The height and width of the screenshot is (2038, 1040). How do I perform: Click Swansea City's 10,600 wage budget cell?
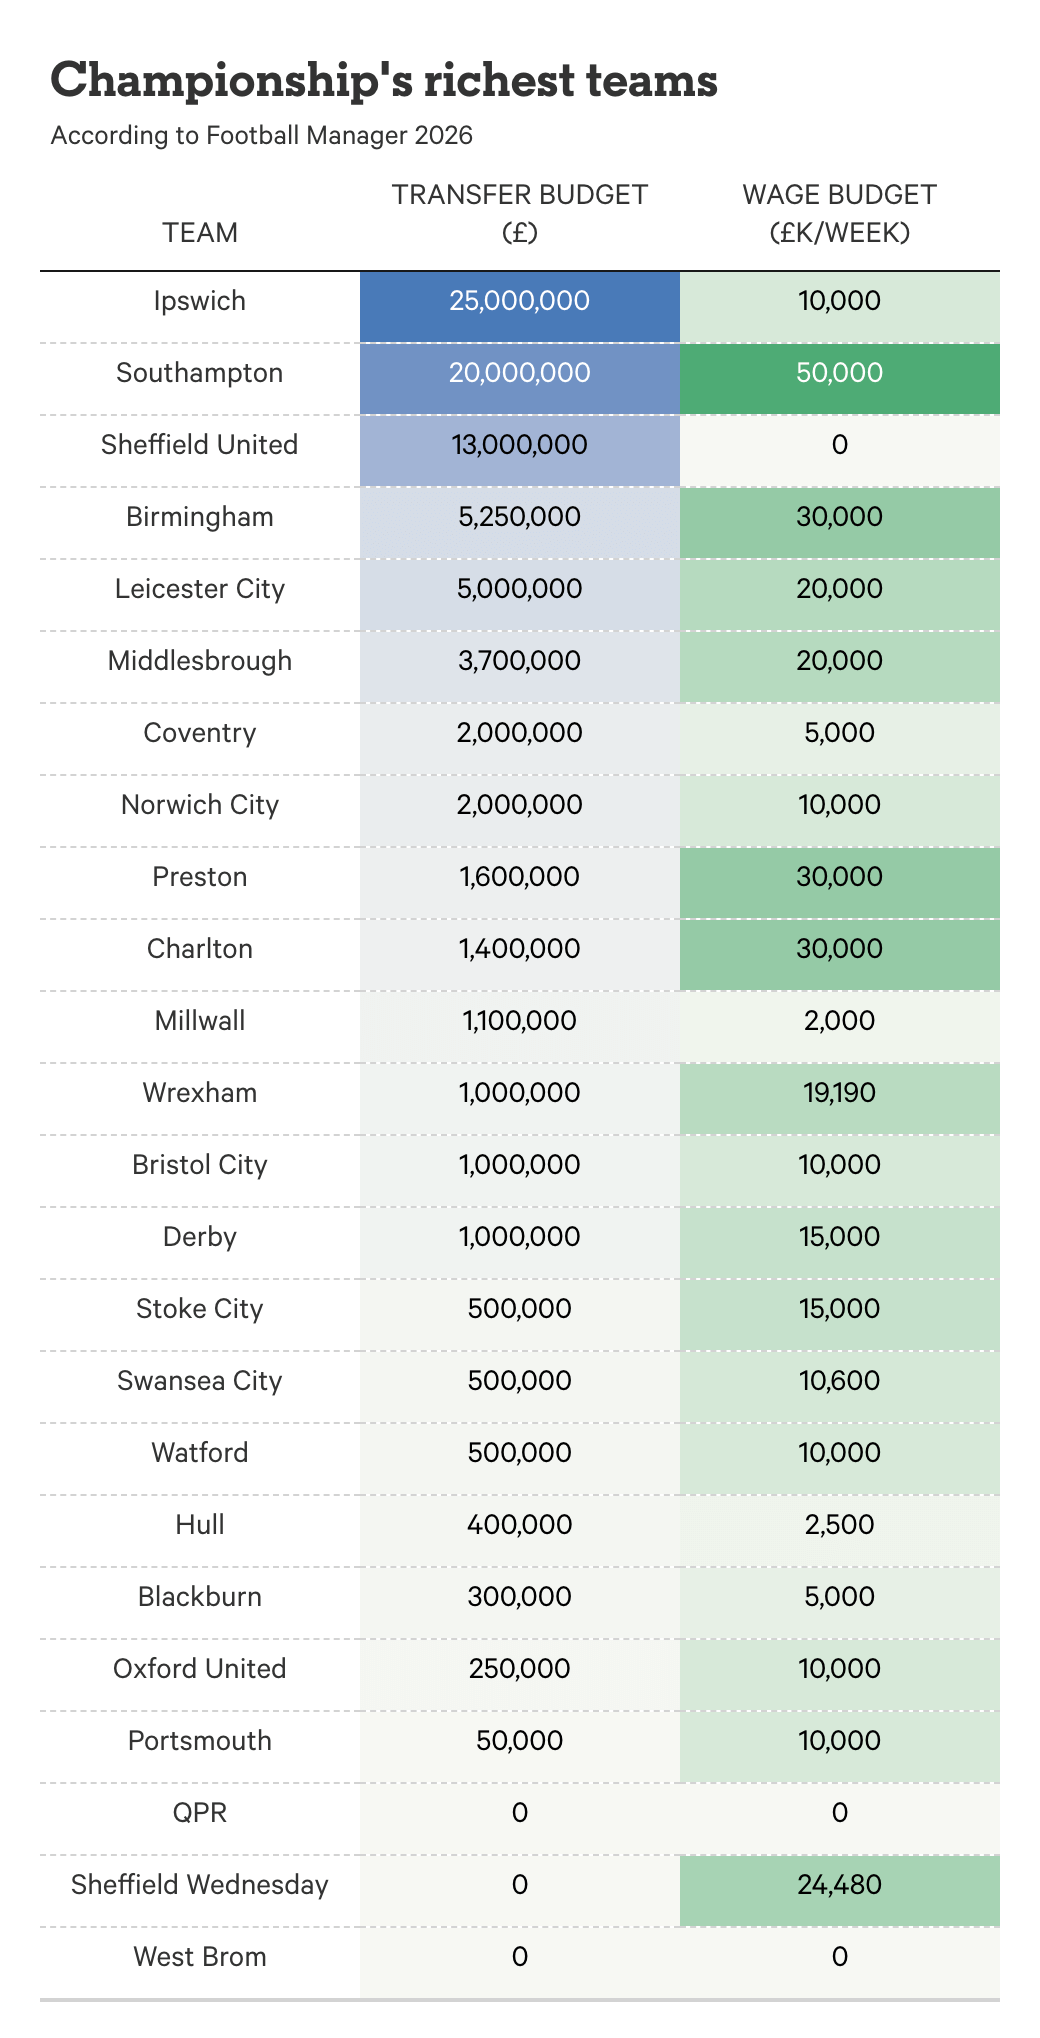coord(839,1381)
